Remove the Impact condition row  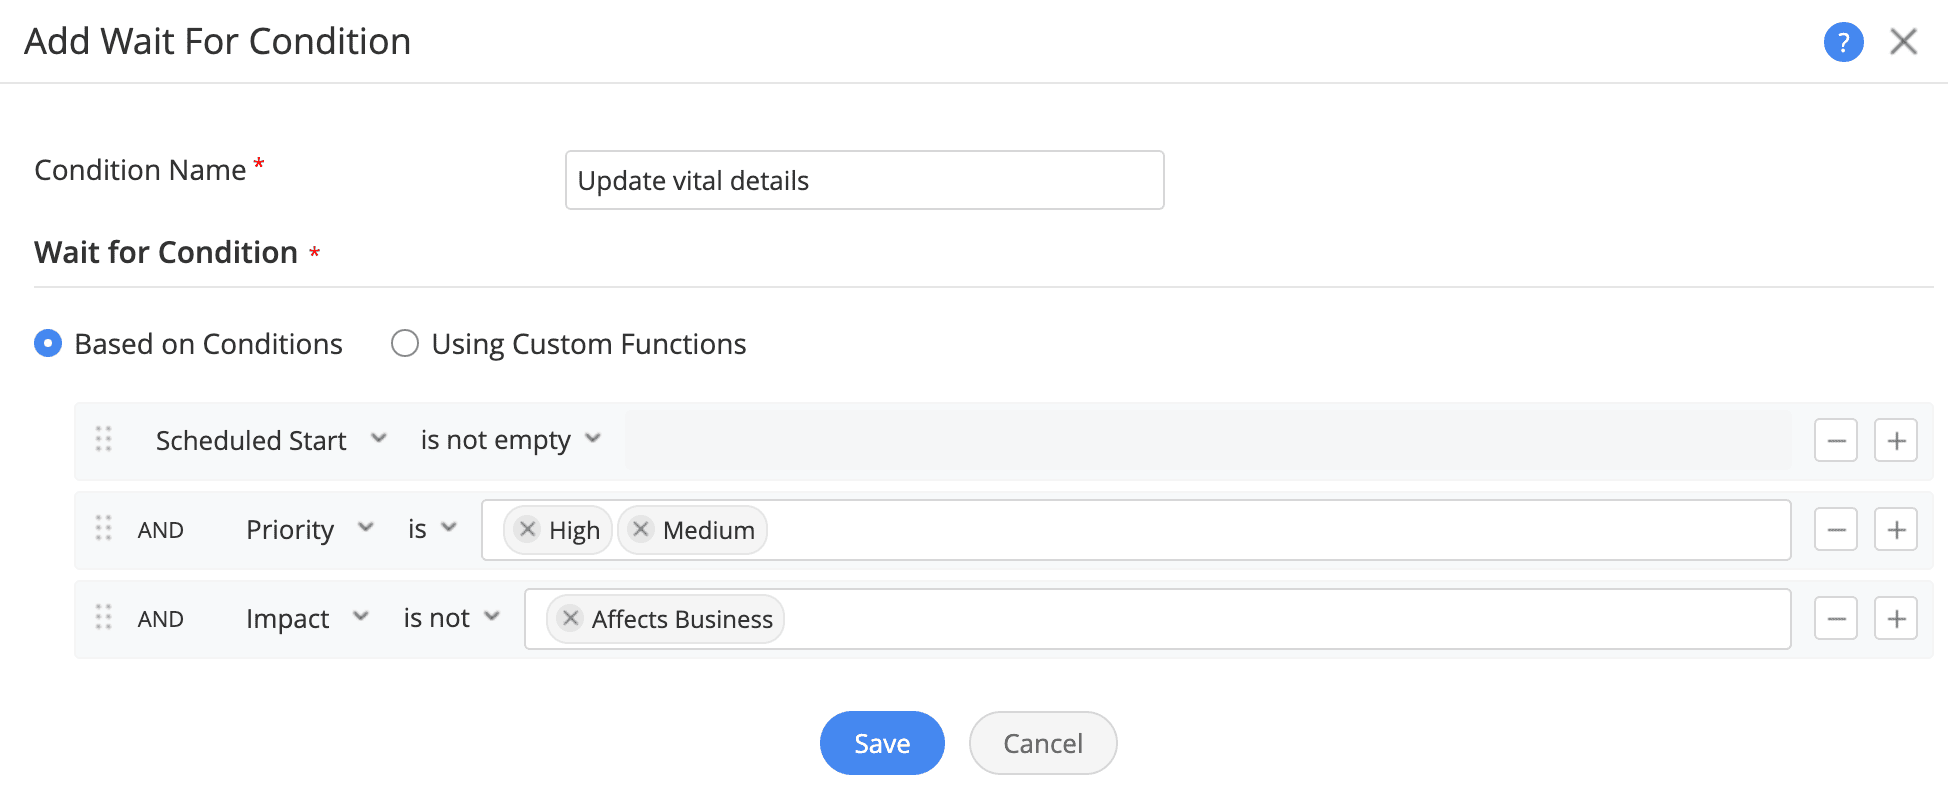(x=1835, y=619)
